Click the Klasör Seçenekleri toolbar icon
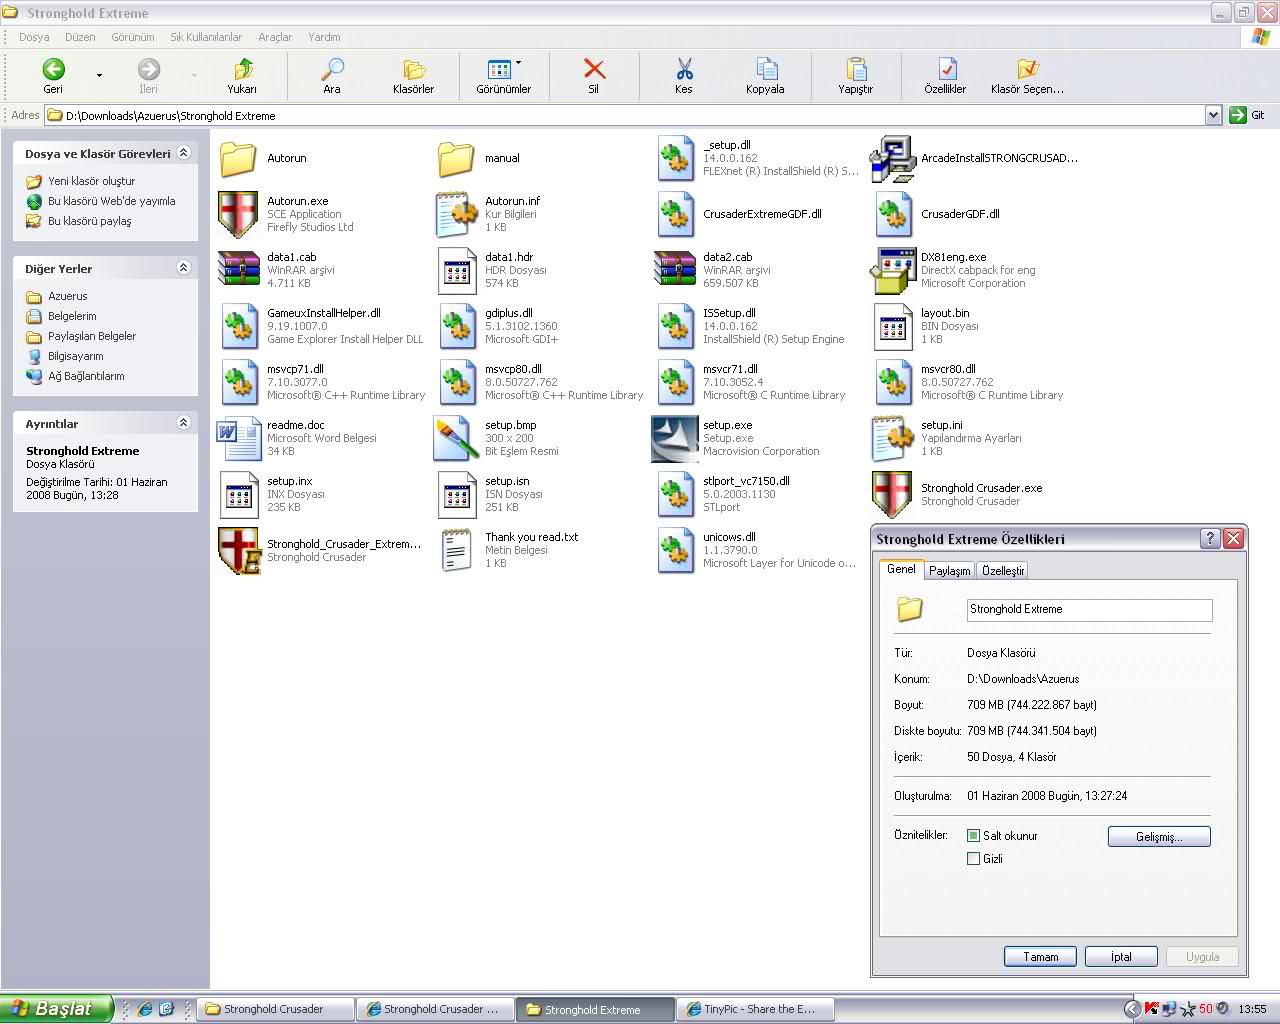Screen dimensions: 1280x1024 [x=1027, y=69]
